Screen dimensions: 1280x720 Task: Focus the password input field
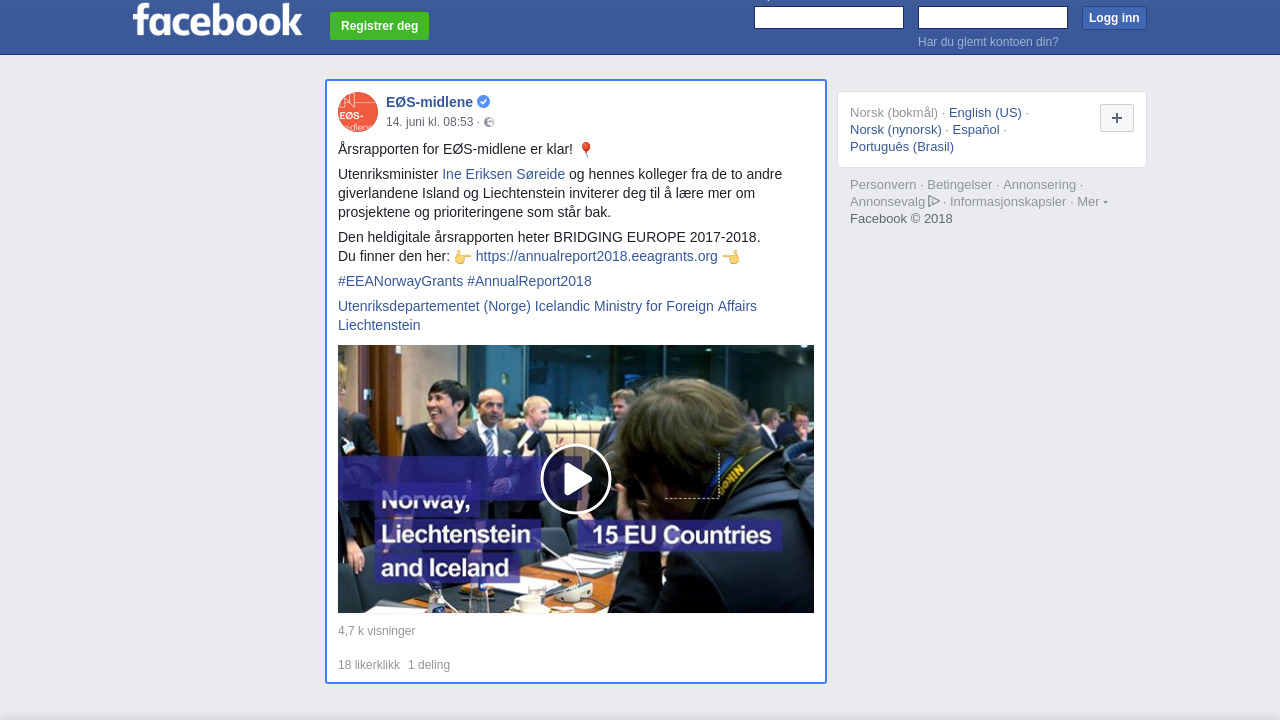993,18
